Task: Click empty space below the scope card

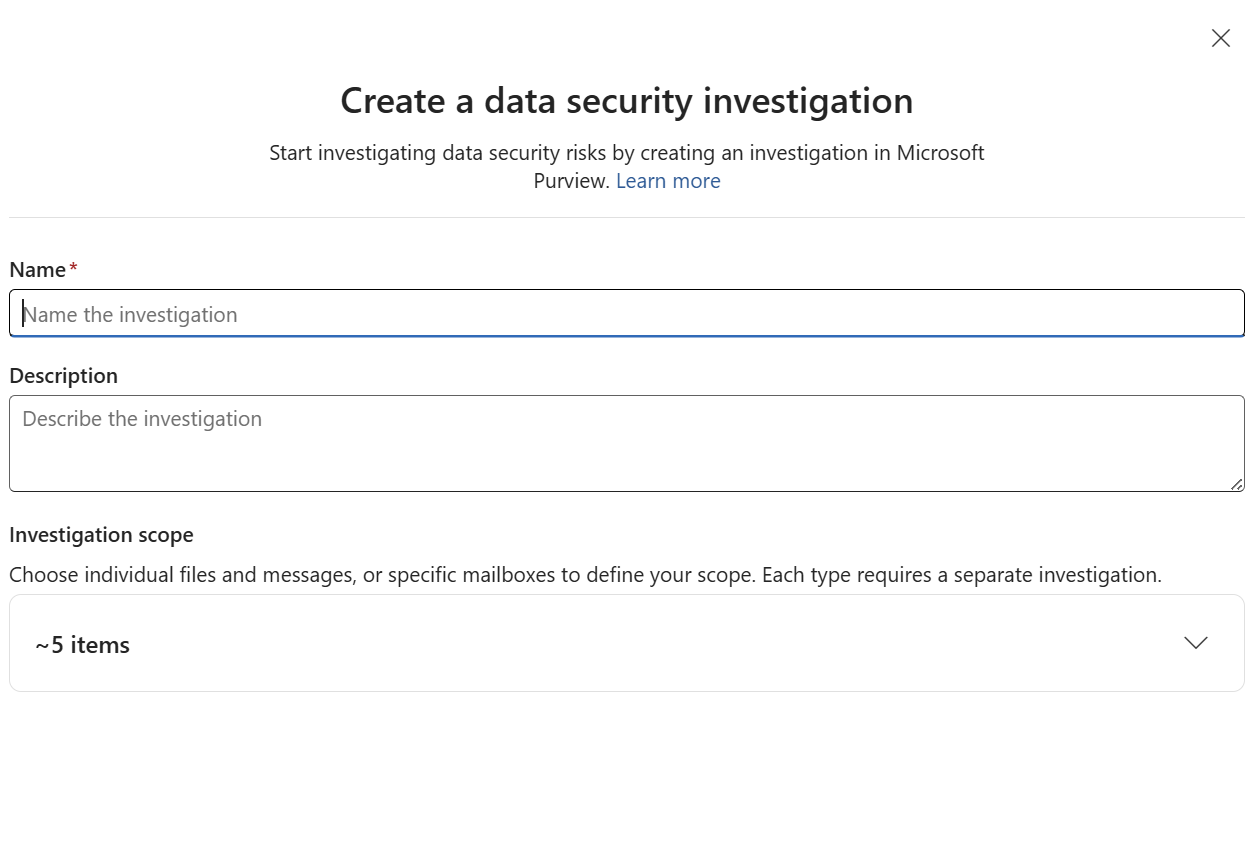Action: coord(626,780)
